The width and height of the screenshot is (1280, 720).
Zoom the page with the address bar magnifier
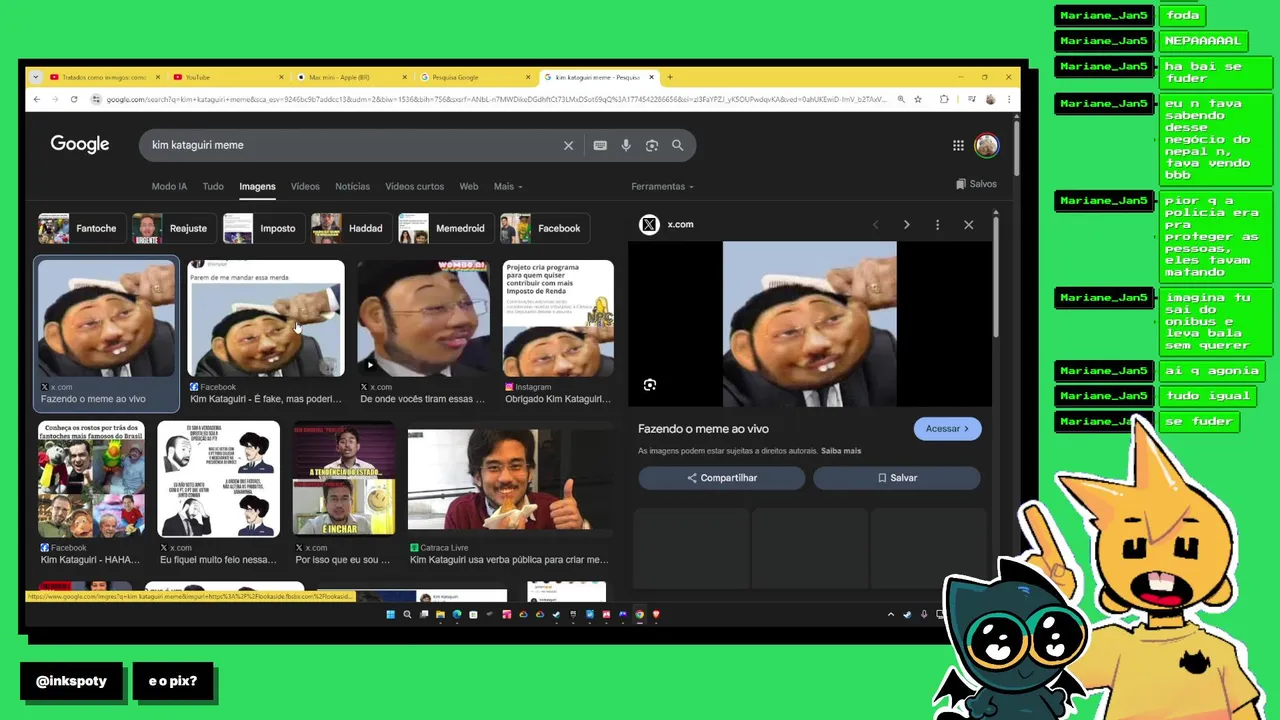(x=901, y=99)
